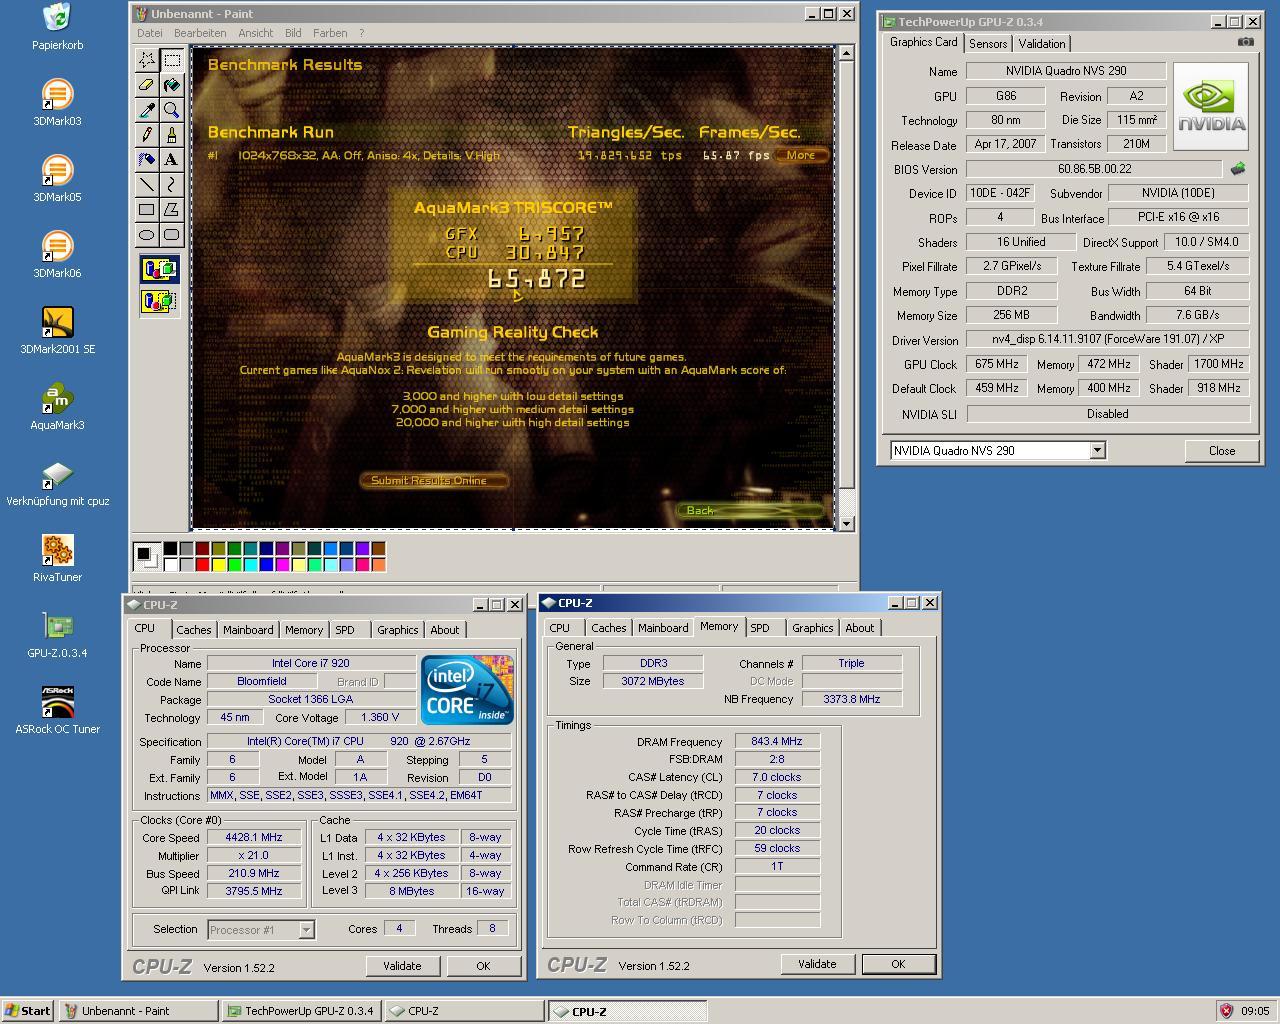Select the Airbrush spray tool
This screenshot has width=1280, height=1024.
point(147,160)
